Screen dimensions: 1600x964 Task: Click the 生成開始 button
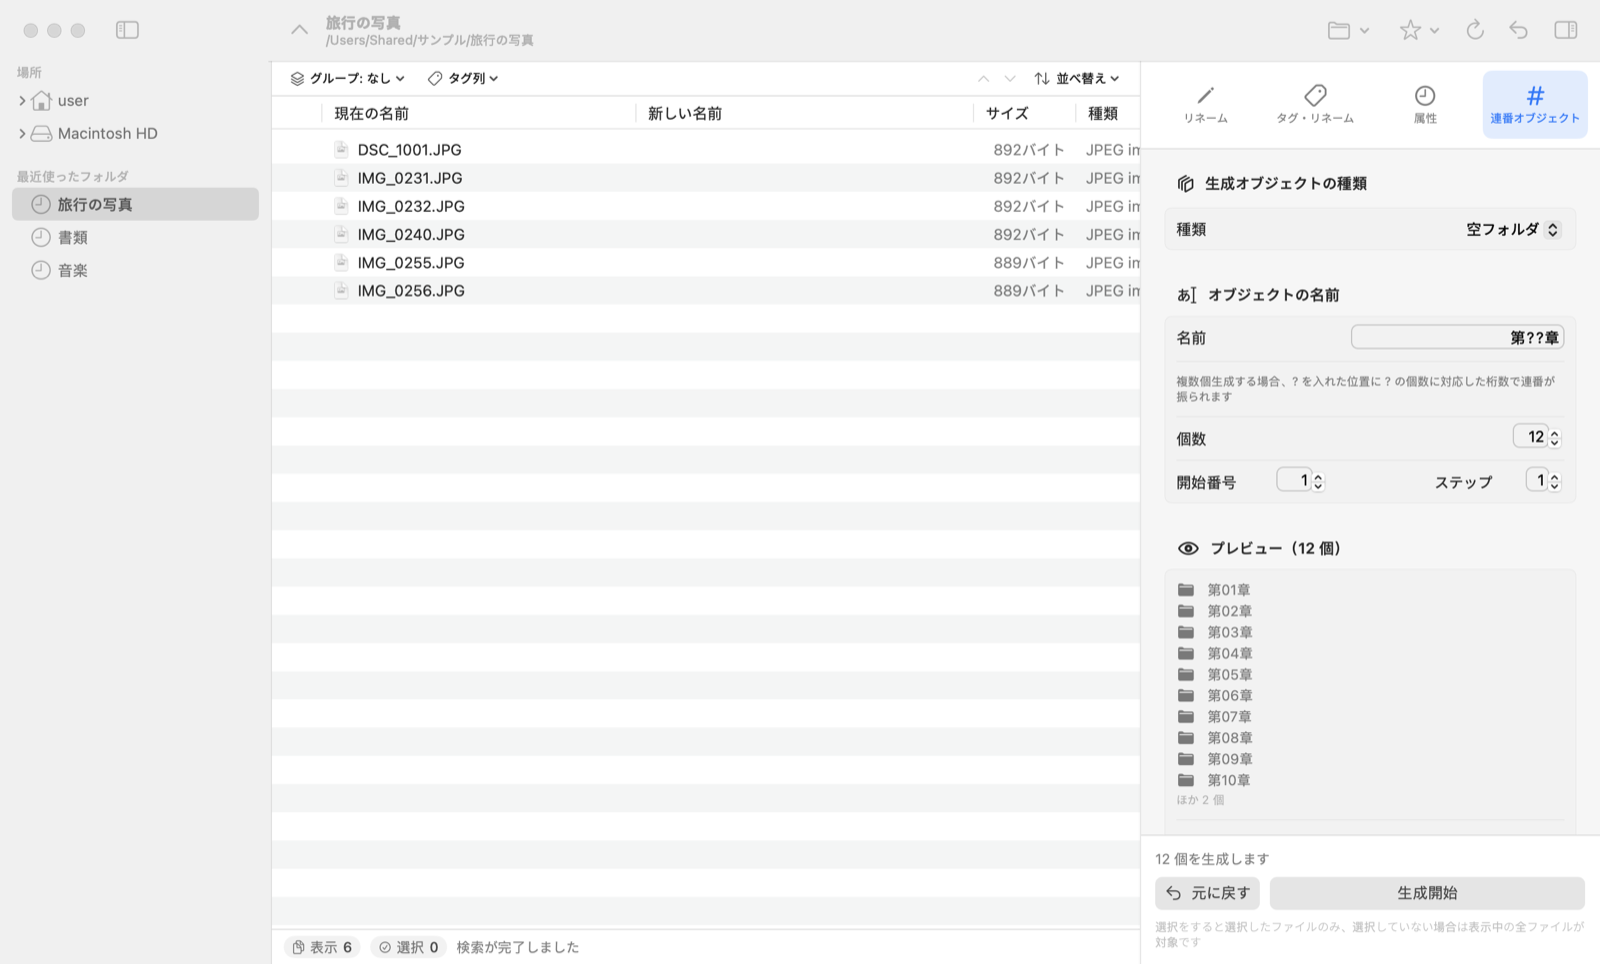(x=1427, y=893)
